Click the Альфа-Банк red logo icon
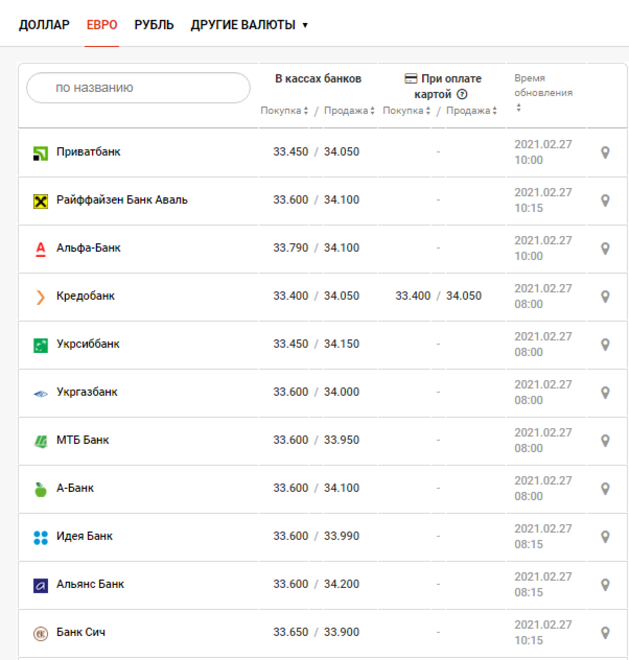 (x=40, y=249)
